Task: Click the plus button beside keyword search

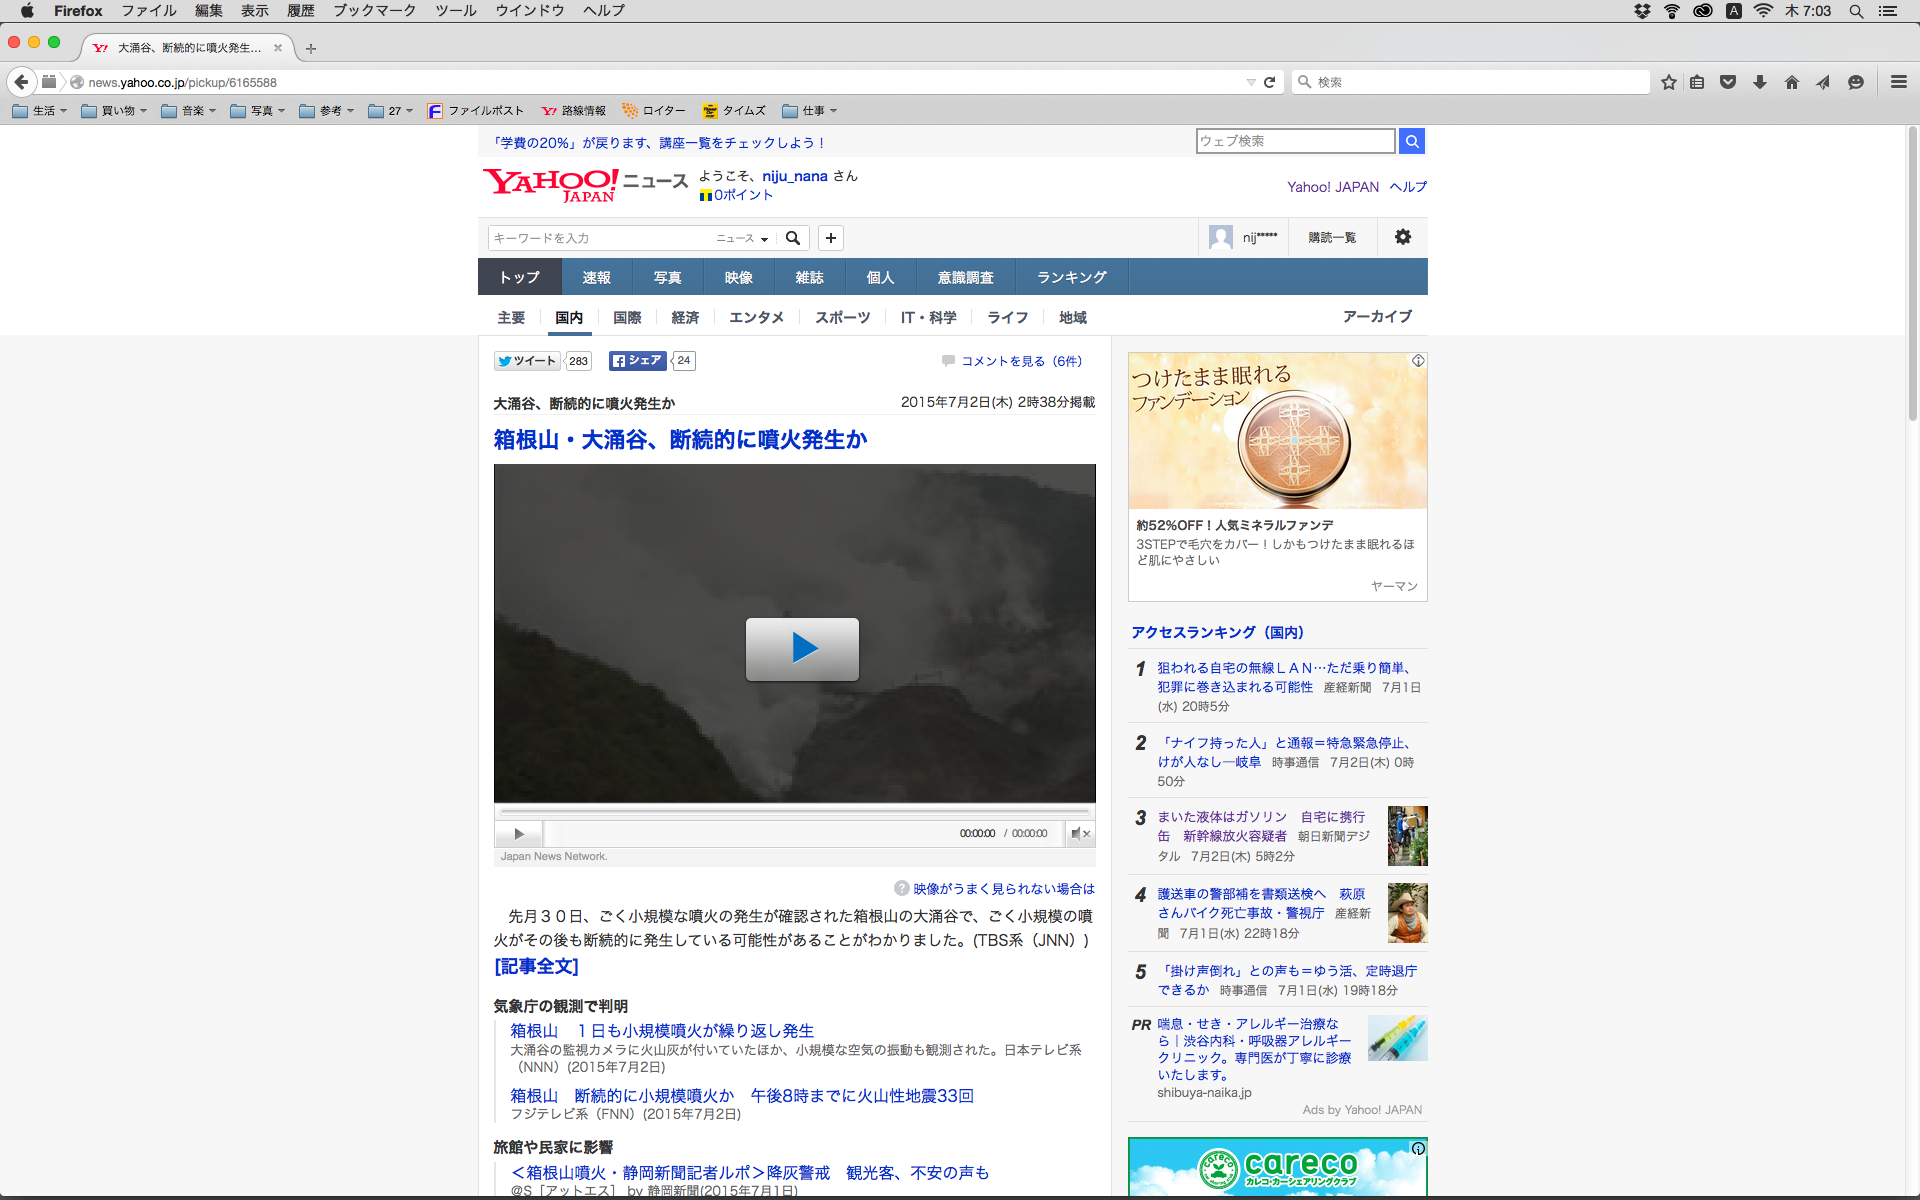Action: (830, 238)
